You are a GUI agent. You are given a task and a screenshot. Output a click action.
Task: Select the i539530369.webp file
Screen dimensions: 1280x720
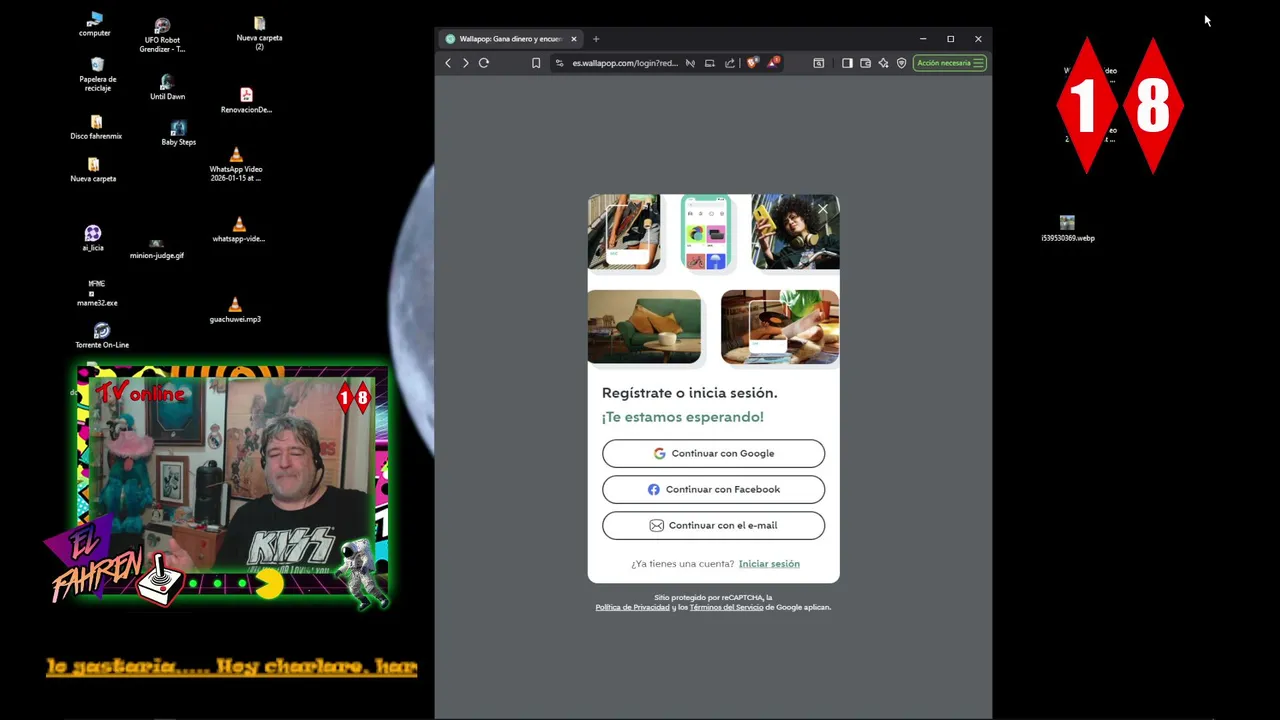[1068, 228]
